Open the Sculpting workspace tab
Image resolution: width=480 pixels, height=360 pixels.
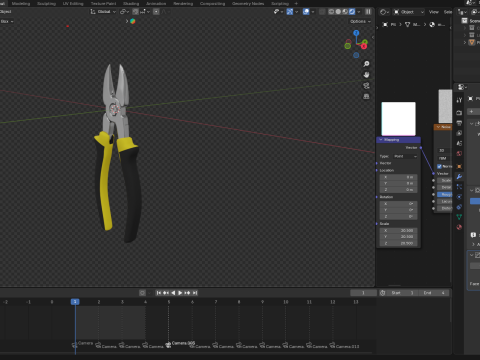coord(46,4)
